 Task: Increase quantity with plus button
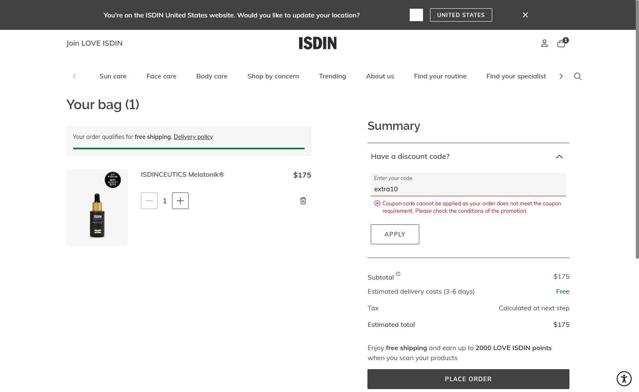point(180,201)
